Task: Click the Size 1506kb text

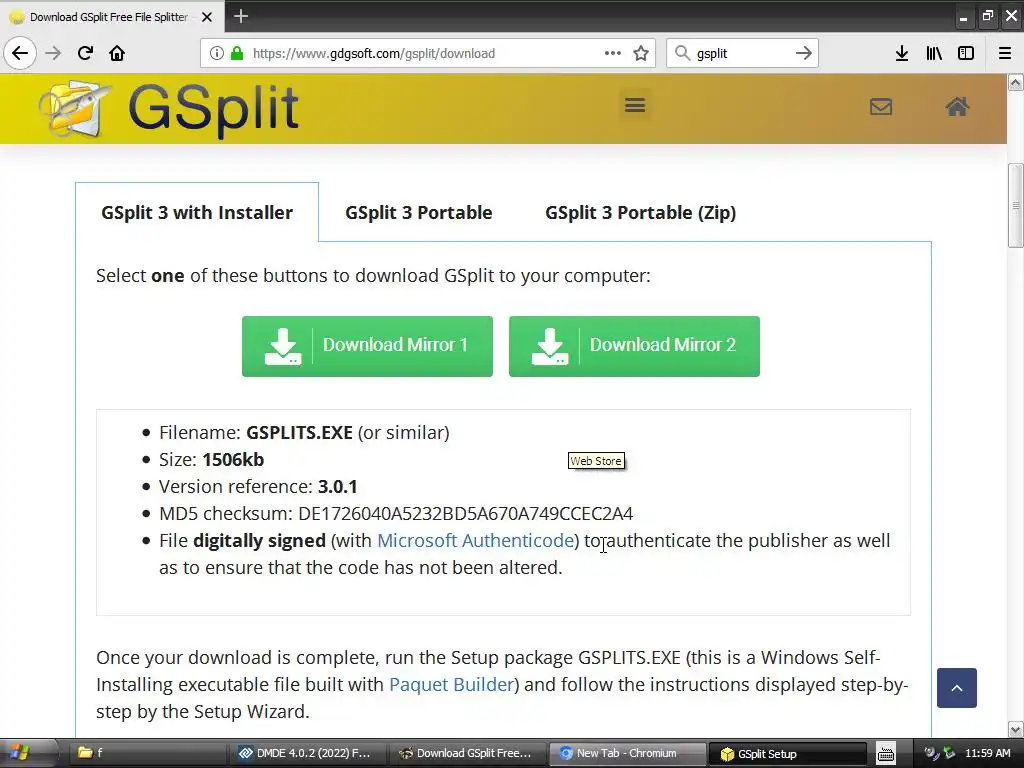Action: coord(212,460)
